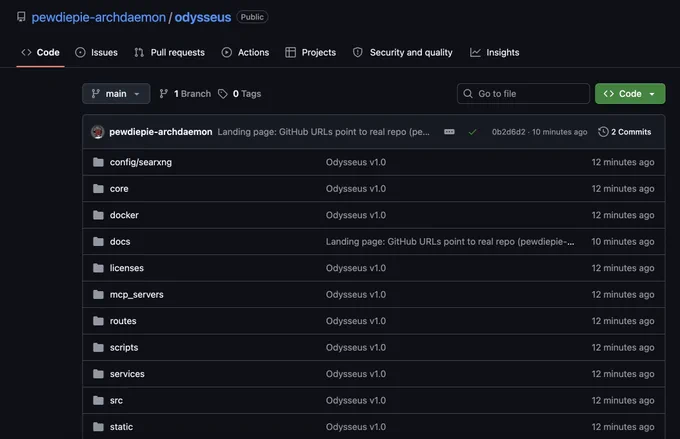The width and height of the screenshot is (680, 439).
Task: Open the Pull requests tab
Action: pyautogui.click(x=170, y=52)
